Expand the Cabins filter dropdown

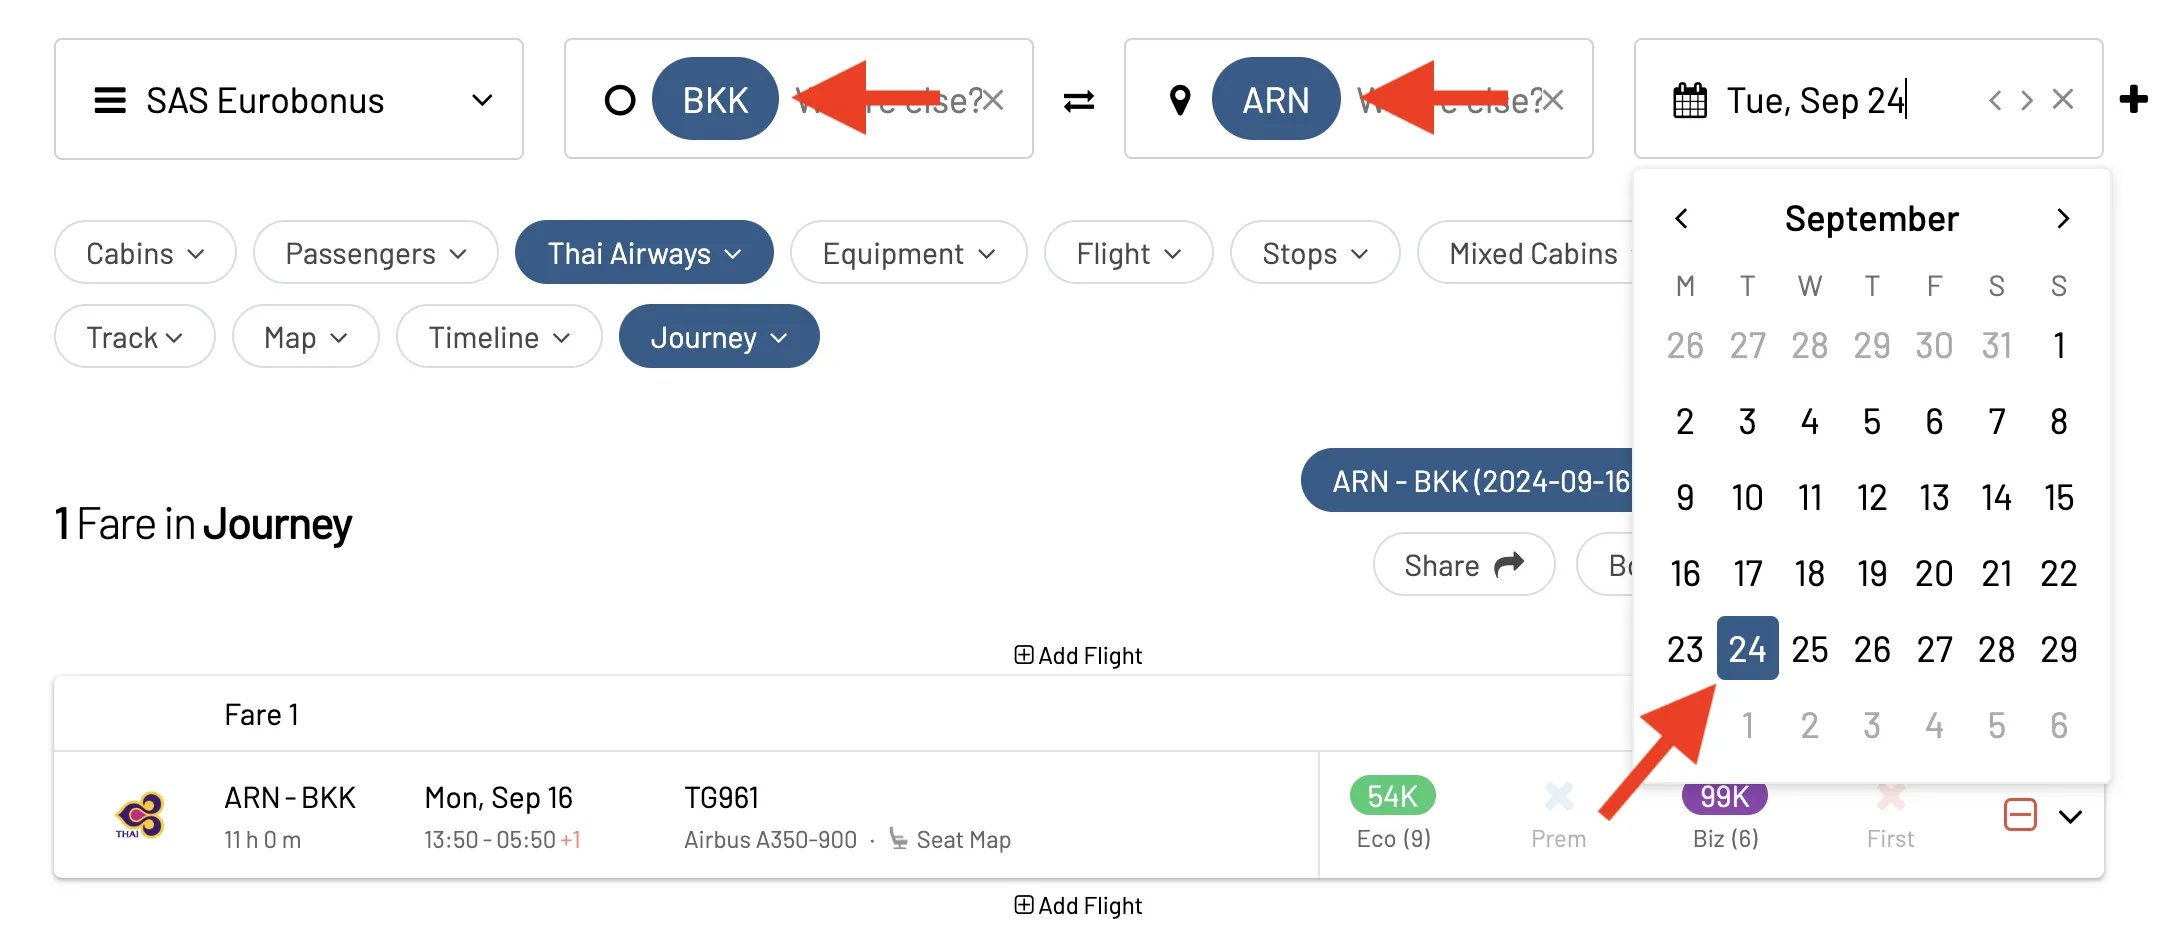145,253
